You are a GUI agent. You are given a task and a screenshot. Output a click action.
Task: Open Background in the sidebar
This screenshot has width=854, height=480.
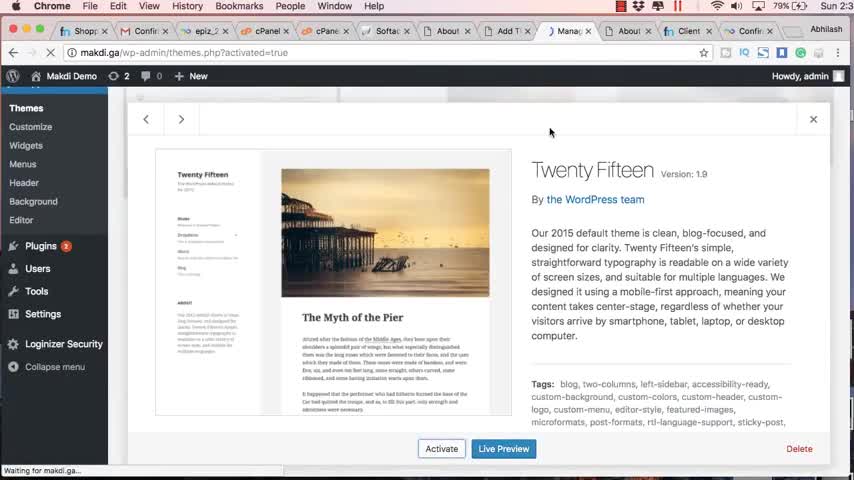coord(33,202)
